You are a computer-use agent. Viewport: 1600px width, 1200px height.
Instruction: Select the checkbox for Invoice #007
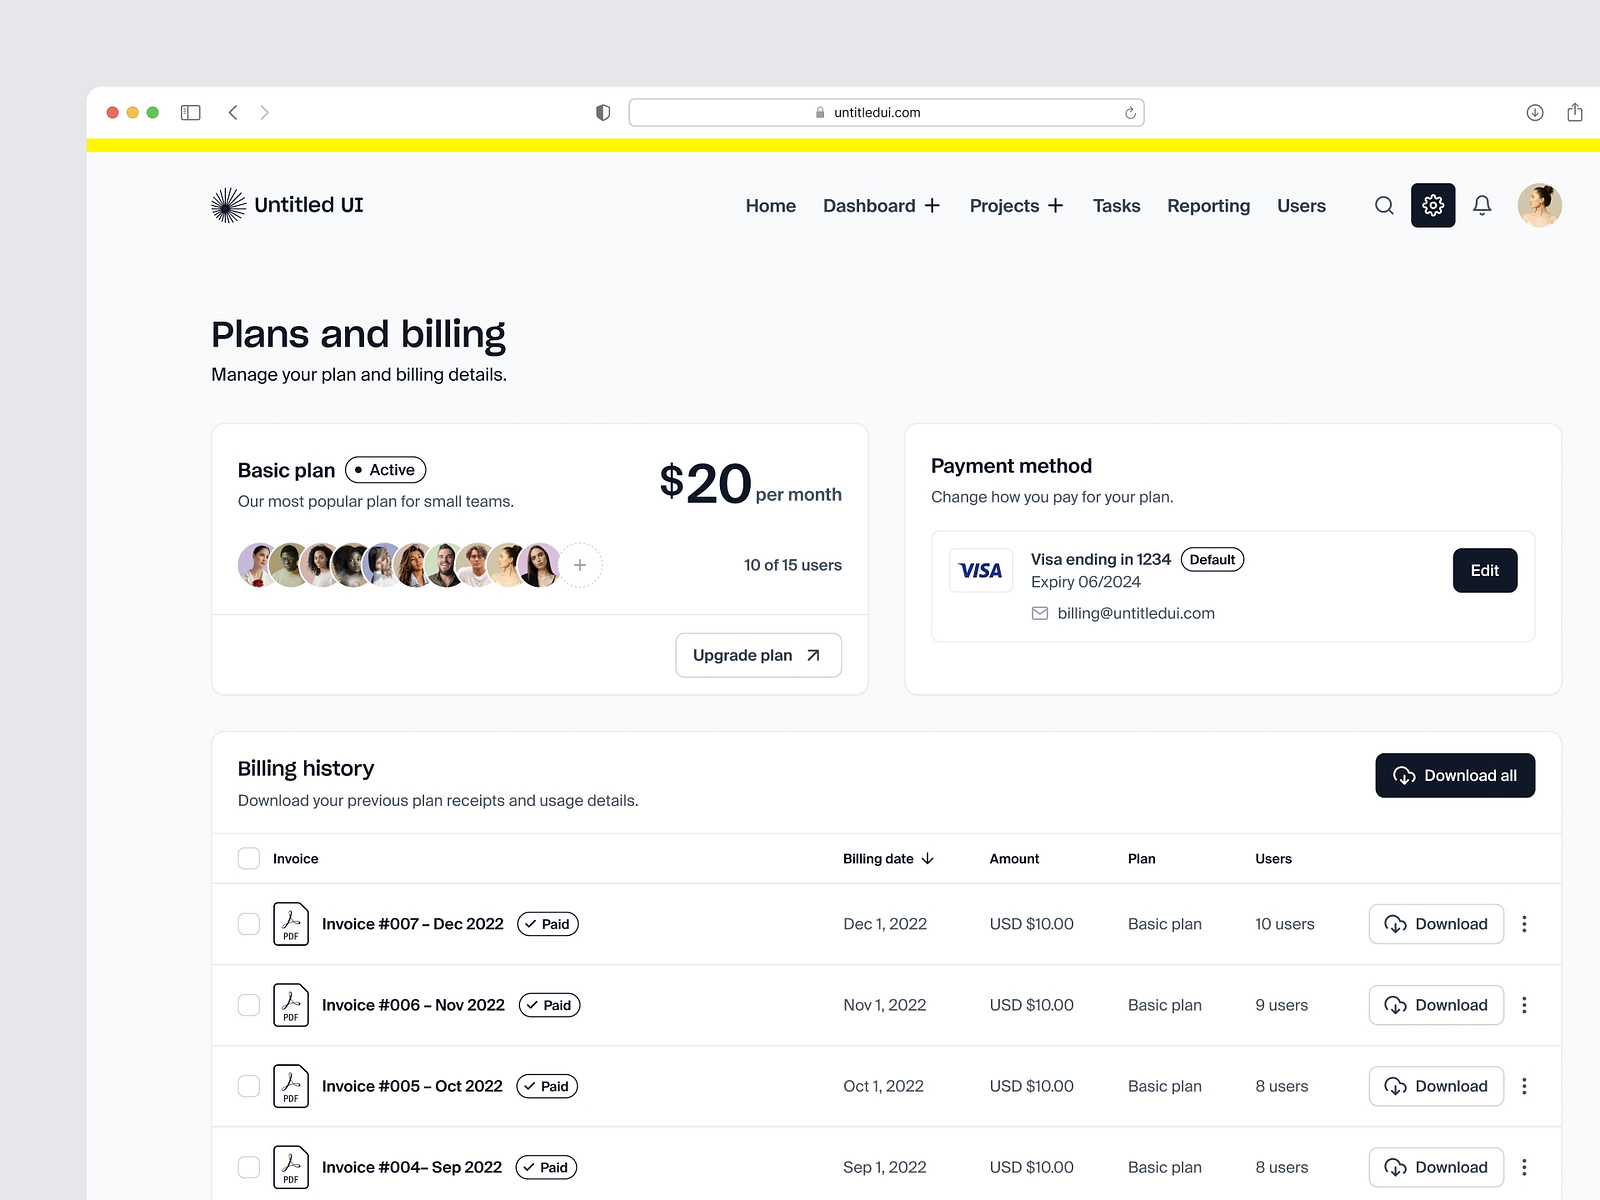coord(248,923)
